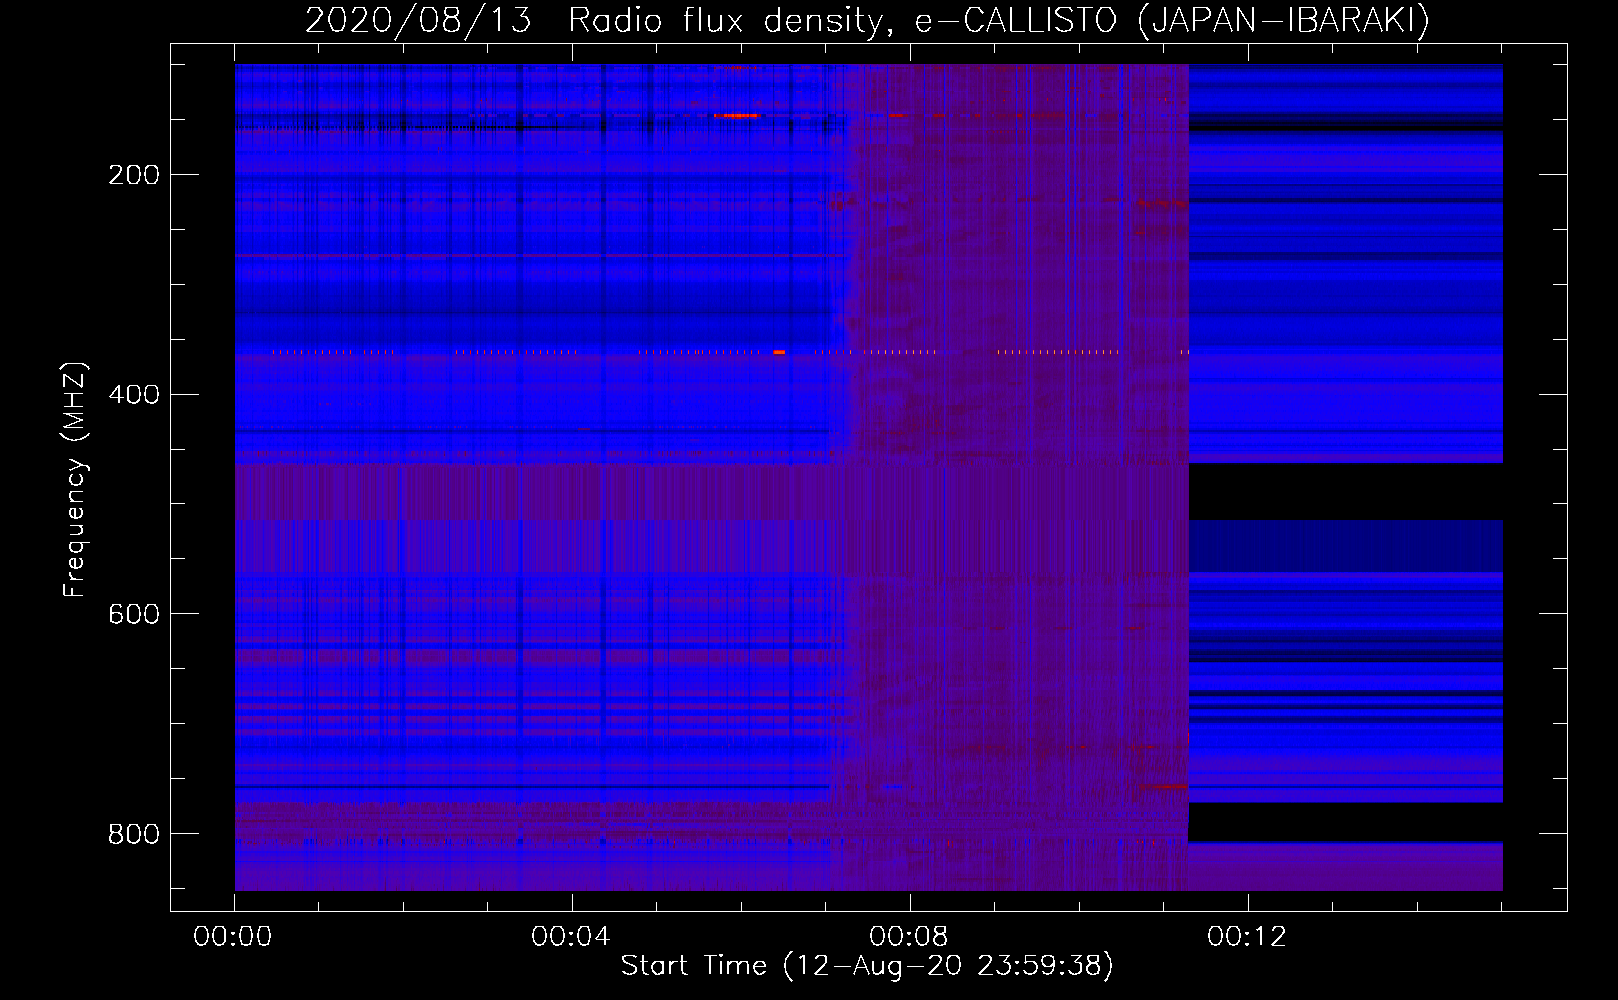
Task: Click the 'Start Time (12-Aug-20 23:59:38)' label
Action: (867, 966)
